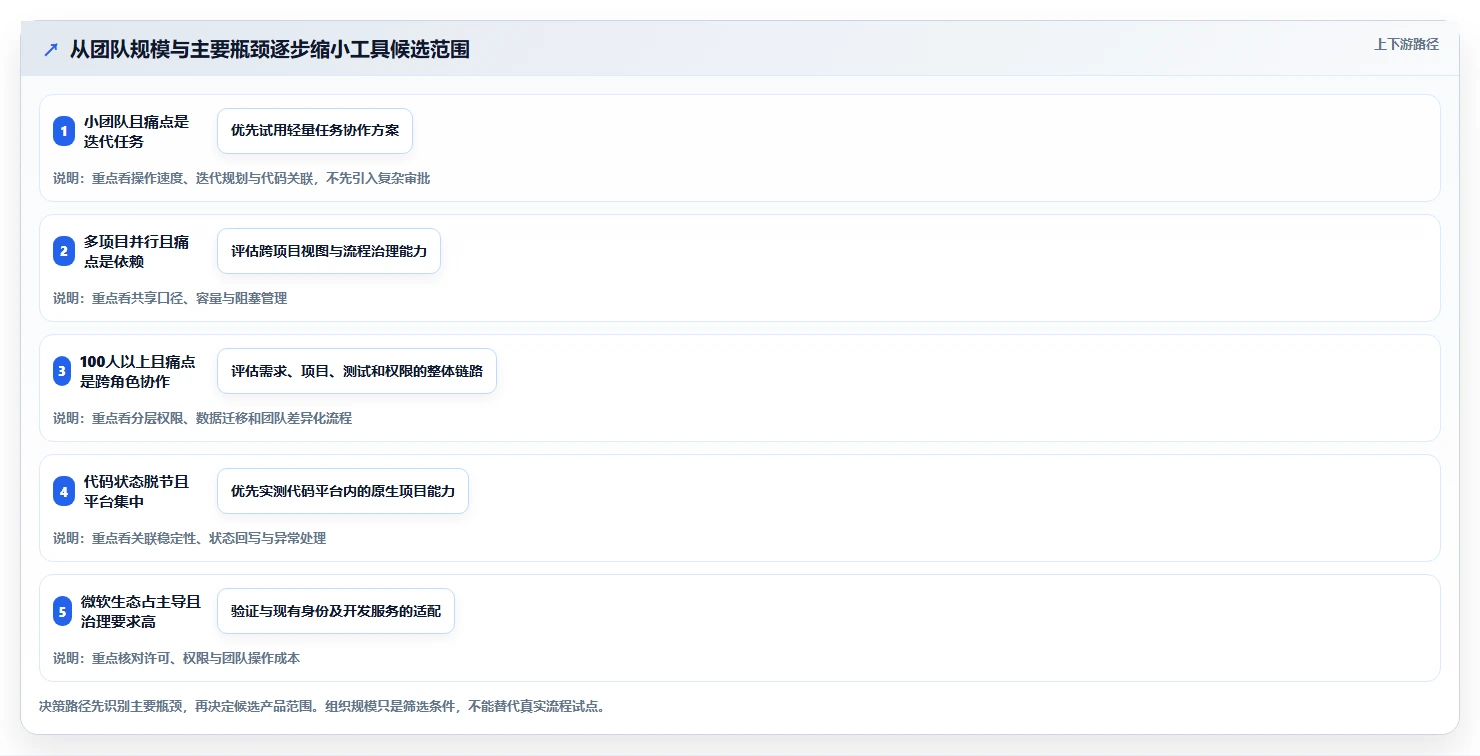Image resolution: width=1480 pixels, height=756 pixels.
Task: Select 评估需求、项目、测试和权限的整体链路 box
Action: click(x=357, y=371)
